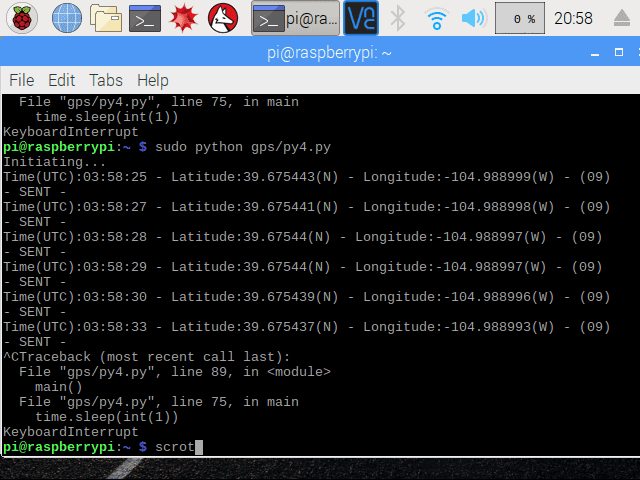The height and width of the screenshot is (480, 640).
Task: Click the Time(UTC):03:58:27 output line
Action: pyautogui.click(x=307, y=207)
